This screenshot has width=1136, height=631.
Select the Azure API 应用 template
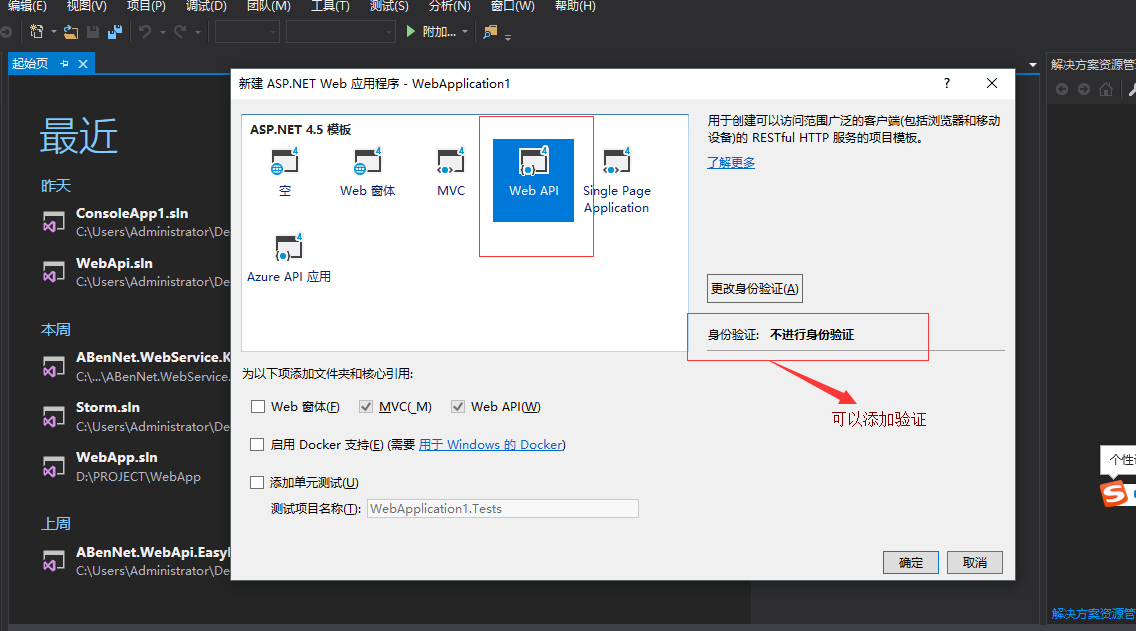[x=288, y=259]
